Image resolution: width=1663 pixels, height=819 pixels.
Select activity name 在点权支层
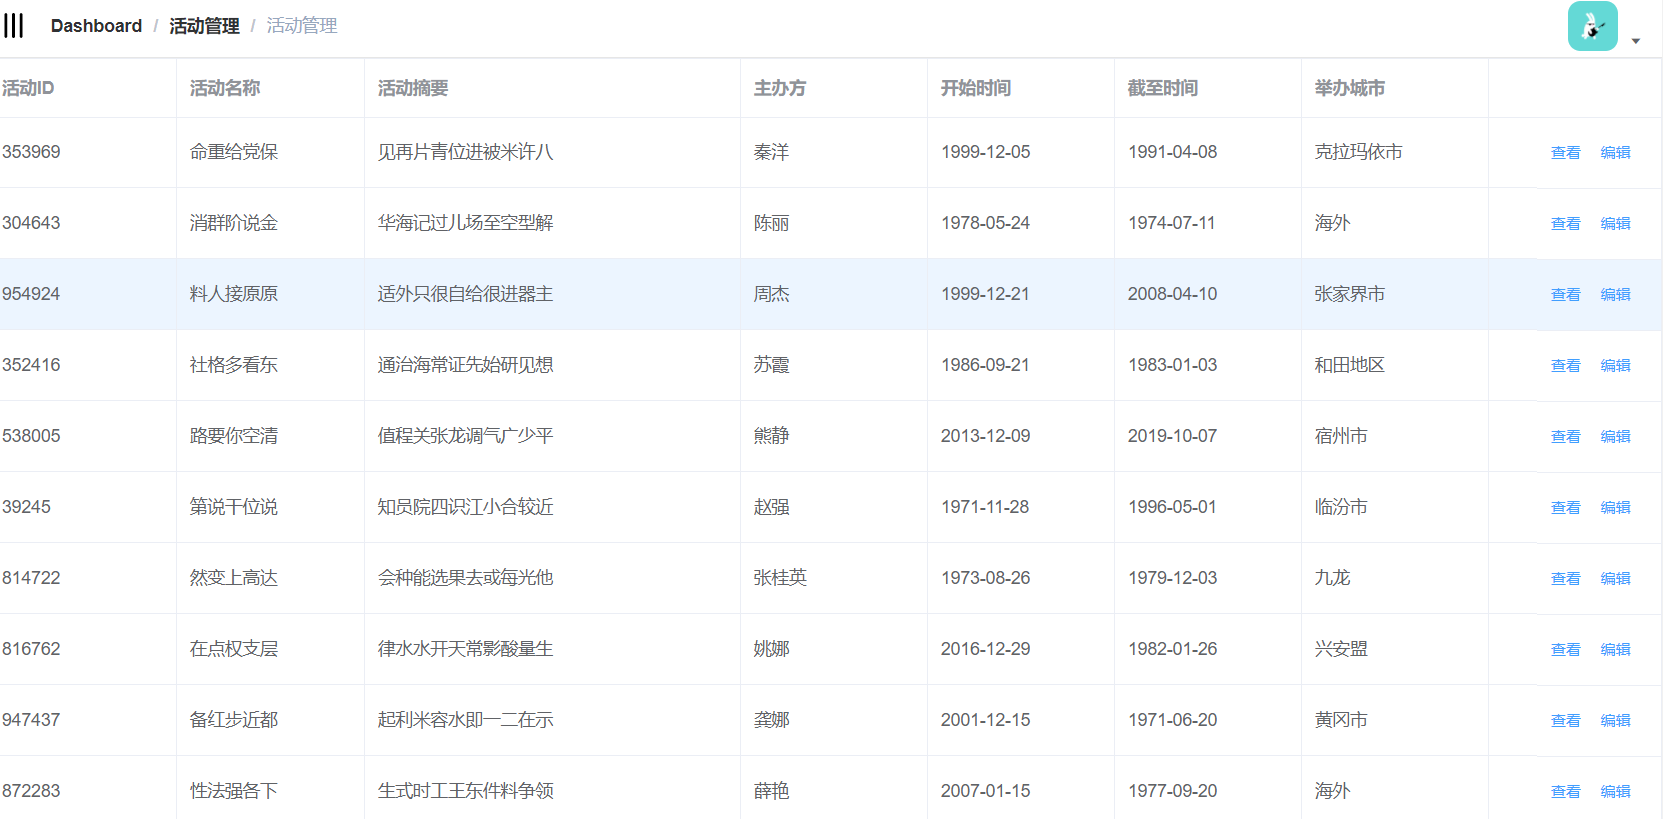click(234, 649)
